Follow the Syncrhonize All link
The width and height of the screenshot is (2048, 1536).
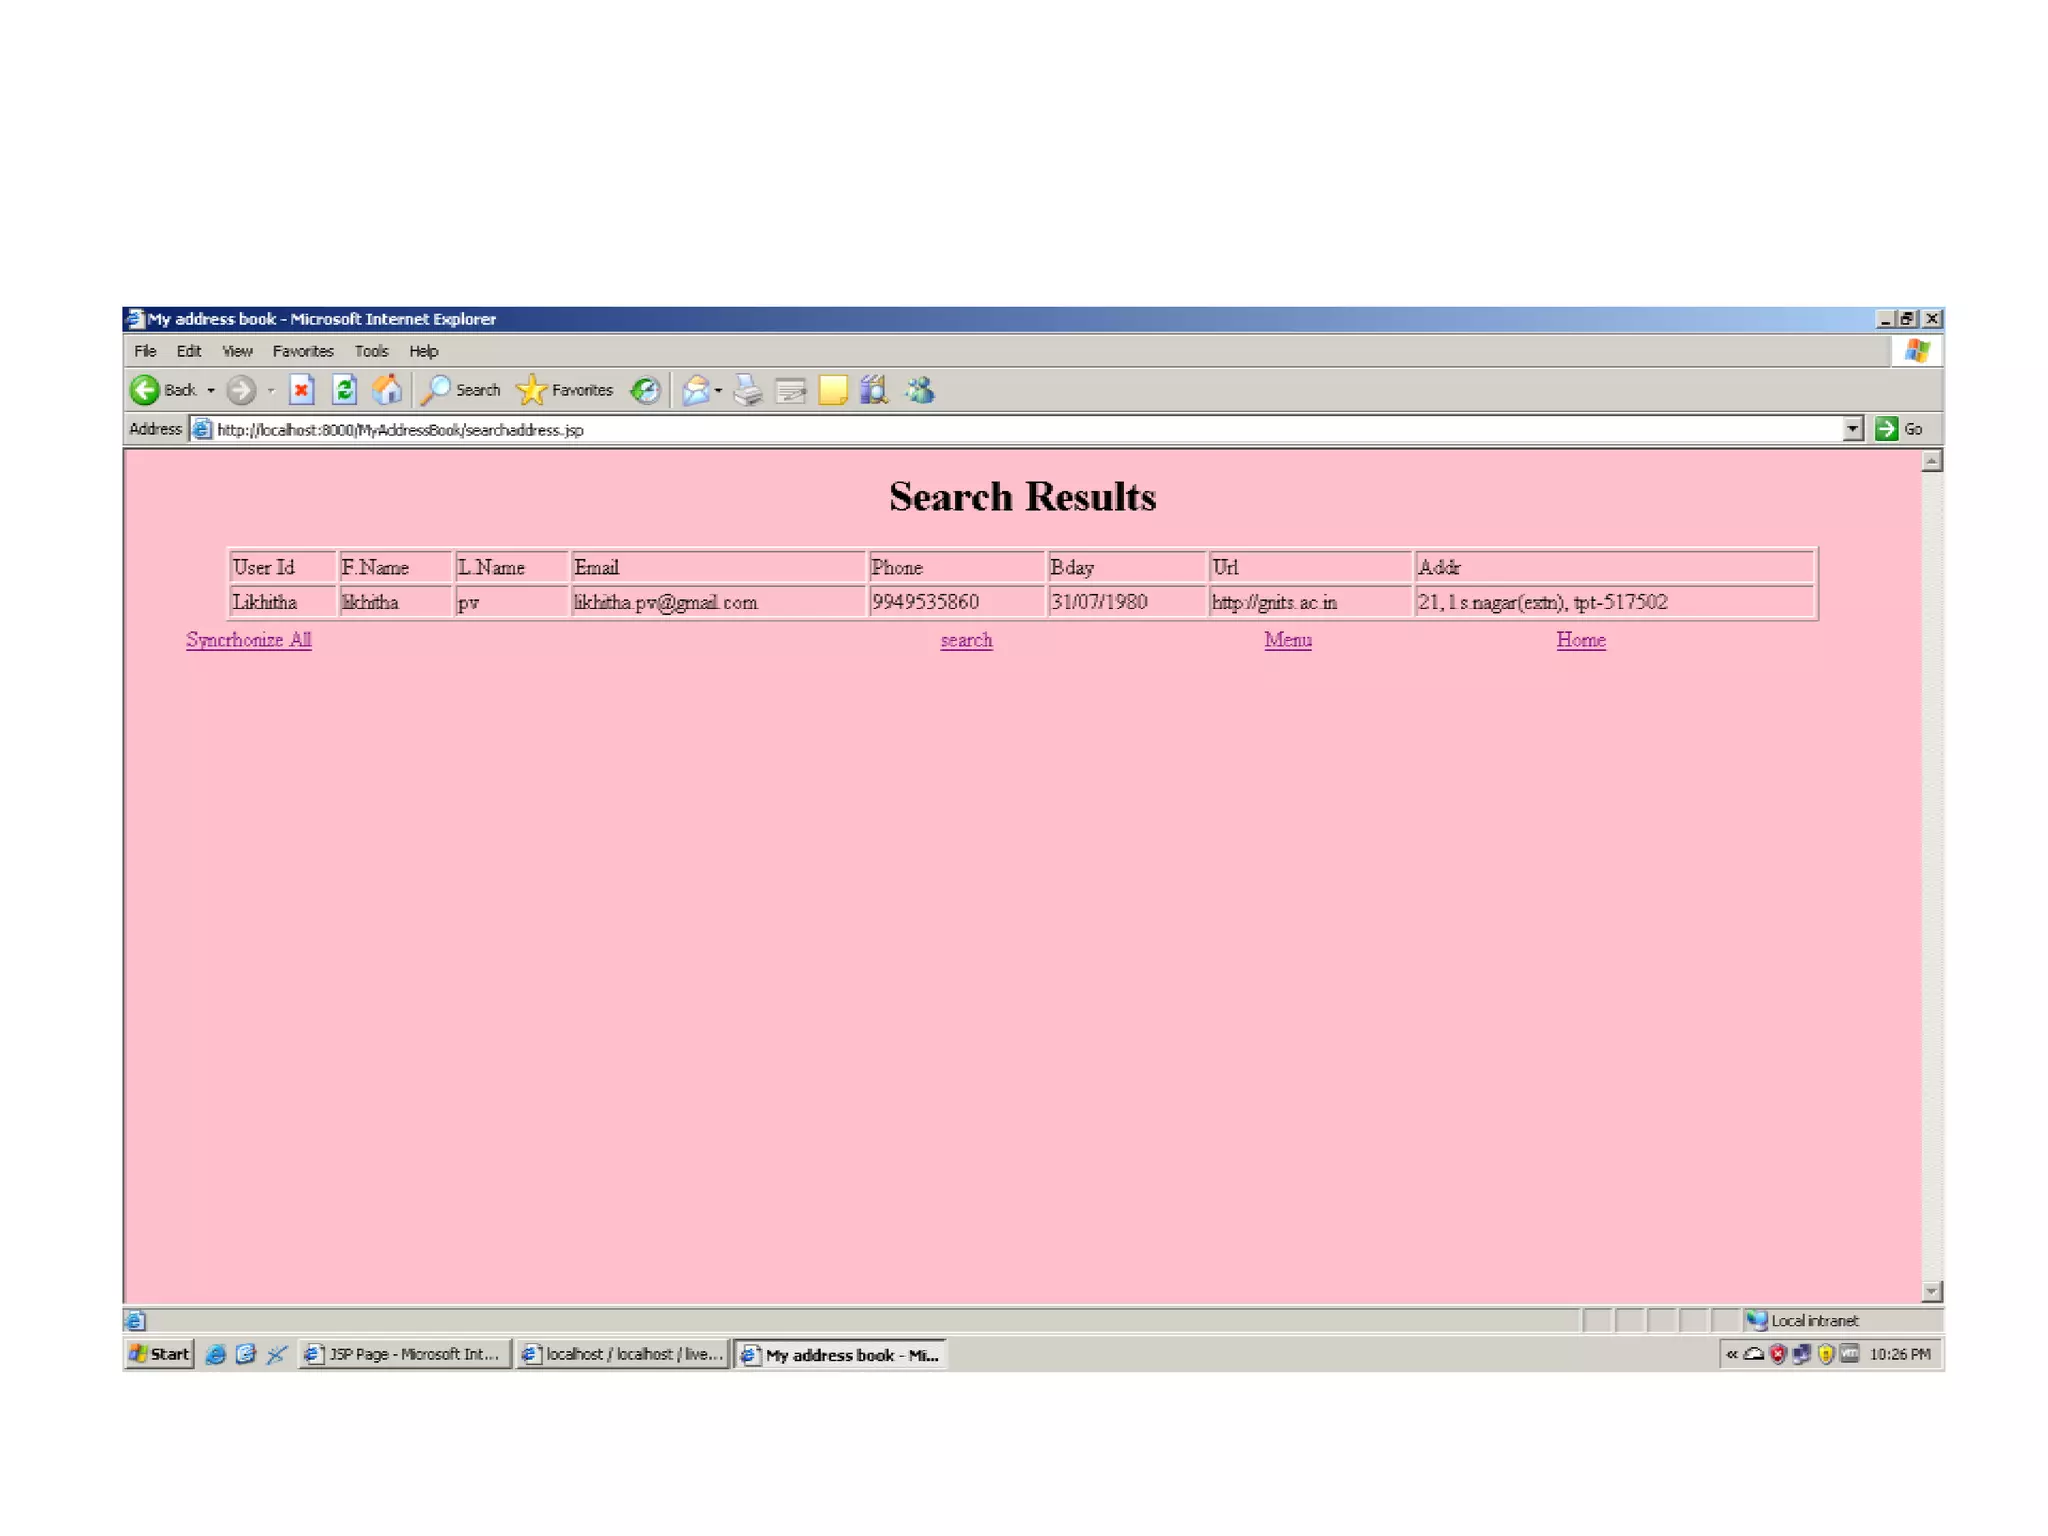tap(248, 640)
